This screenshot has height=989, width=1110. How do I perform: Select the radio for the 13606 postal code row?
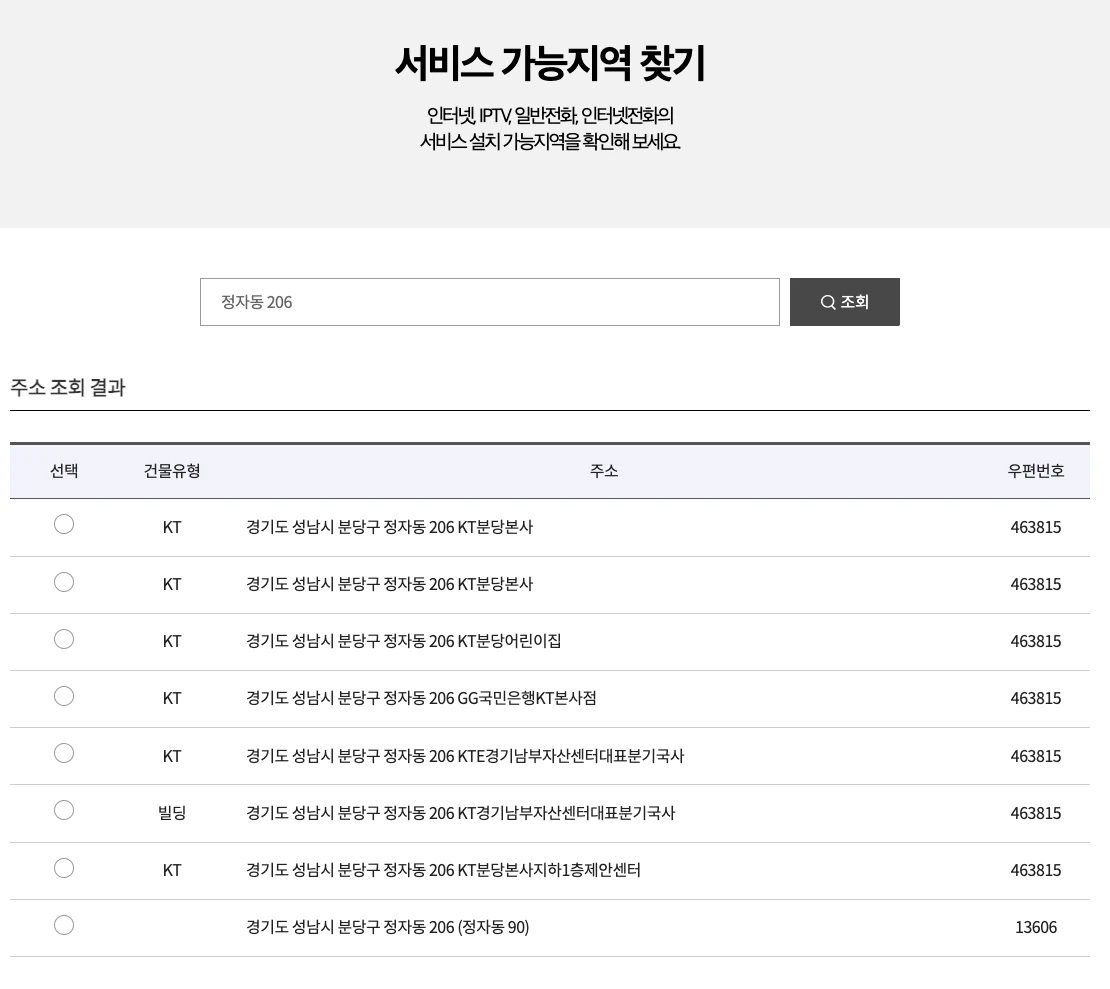[x=64, y=925]
